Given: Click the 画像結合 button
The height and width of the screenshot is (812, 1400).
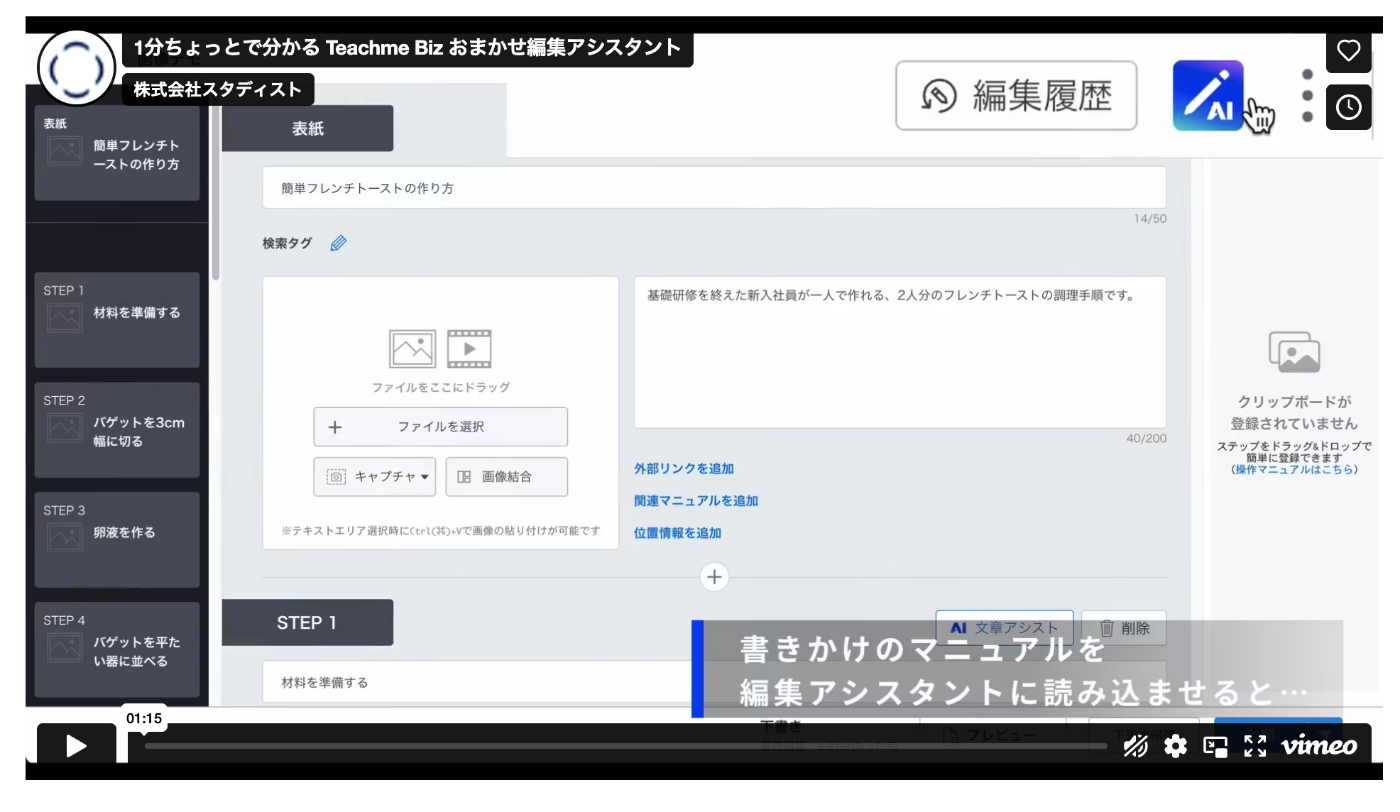Looking at the screenshot, I should click(x=507, y=477).
